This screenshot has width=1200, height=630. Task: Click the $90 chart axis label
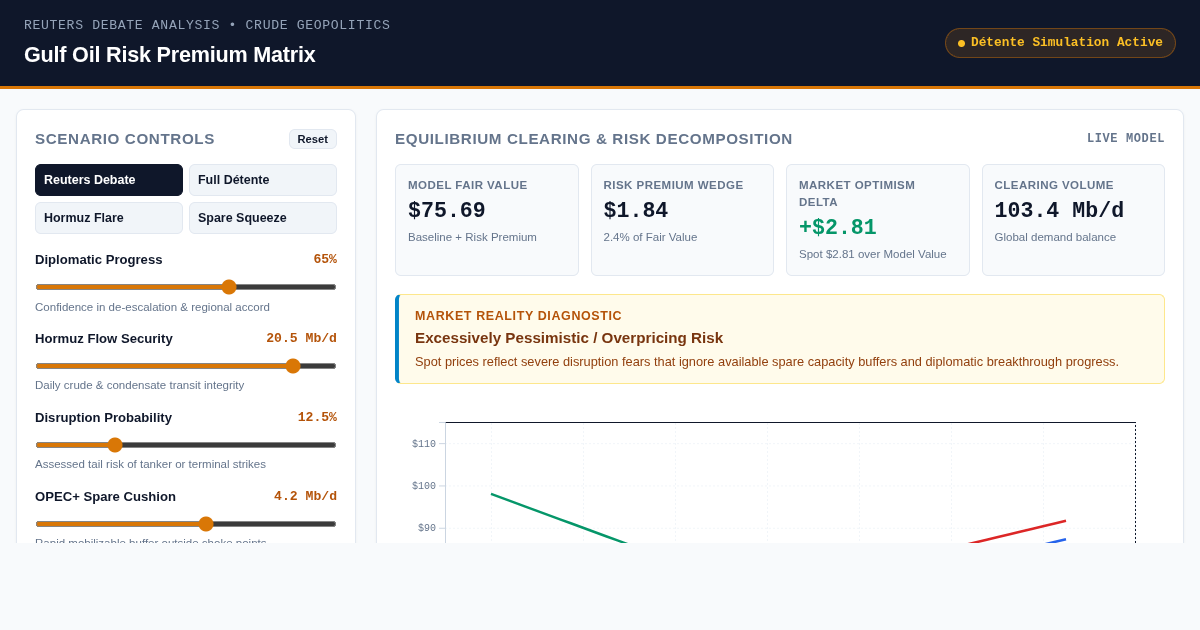pos(427,528)
